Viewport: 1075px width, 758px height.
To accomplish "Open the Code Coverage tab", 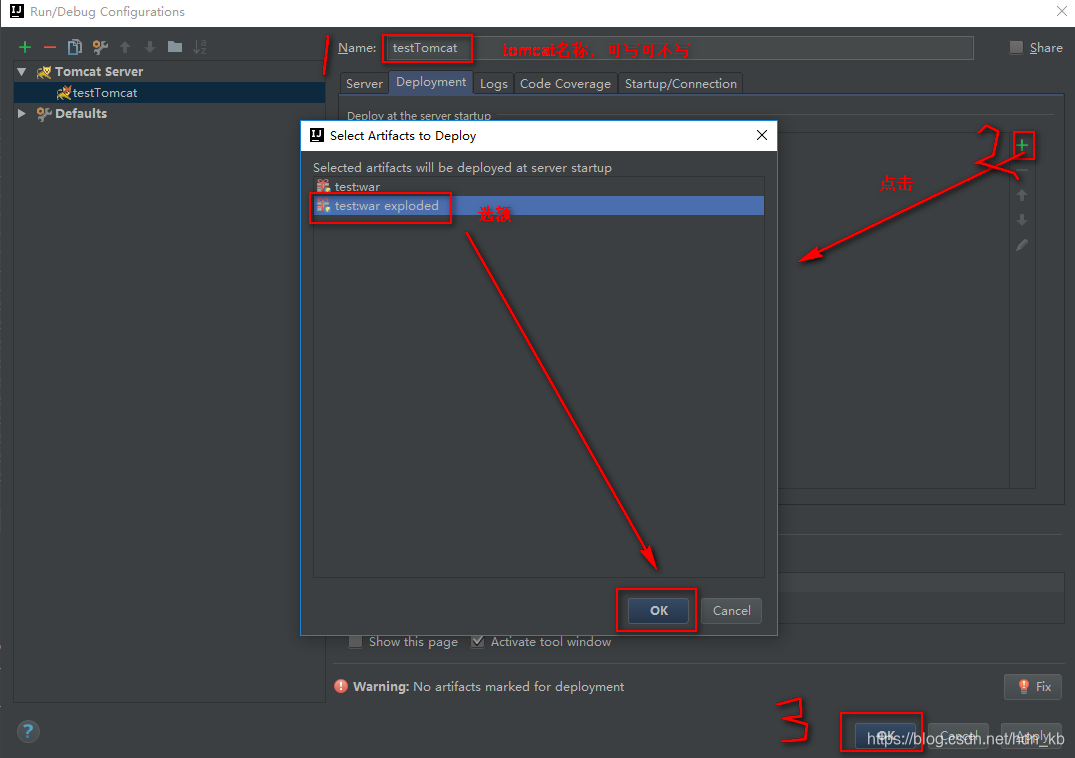I will click(566, 83).
